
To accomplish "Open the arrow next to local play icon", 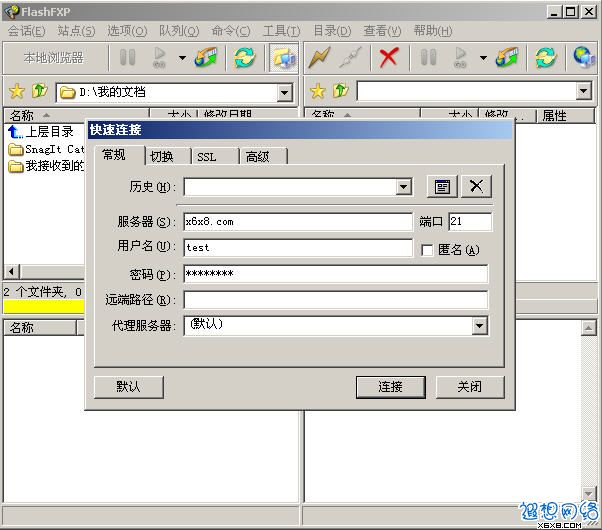I will click(182, 58).
